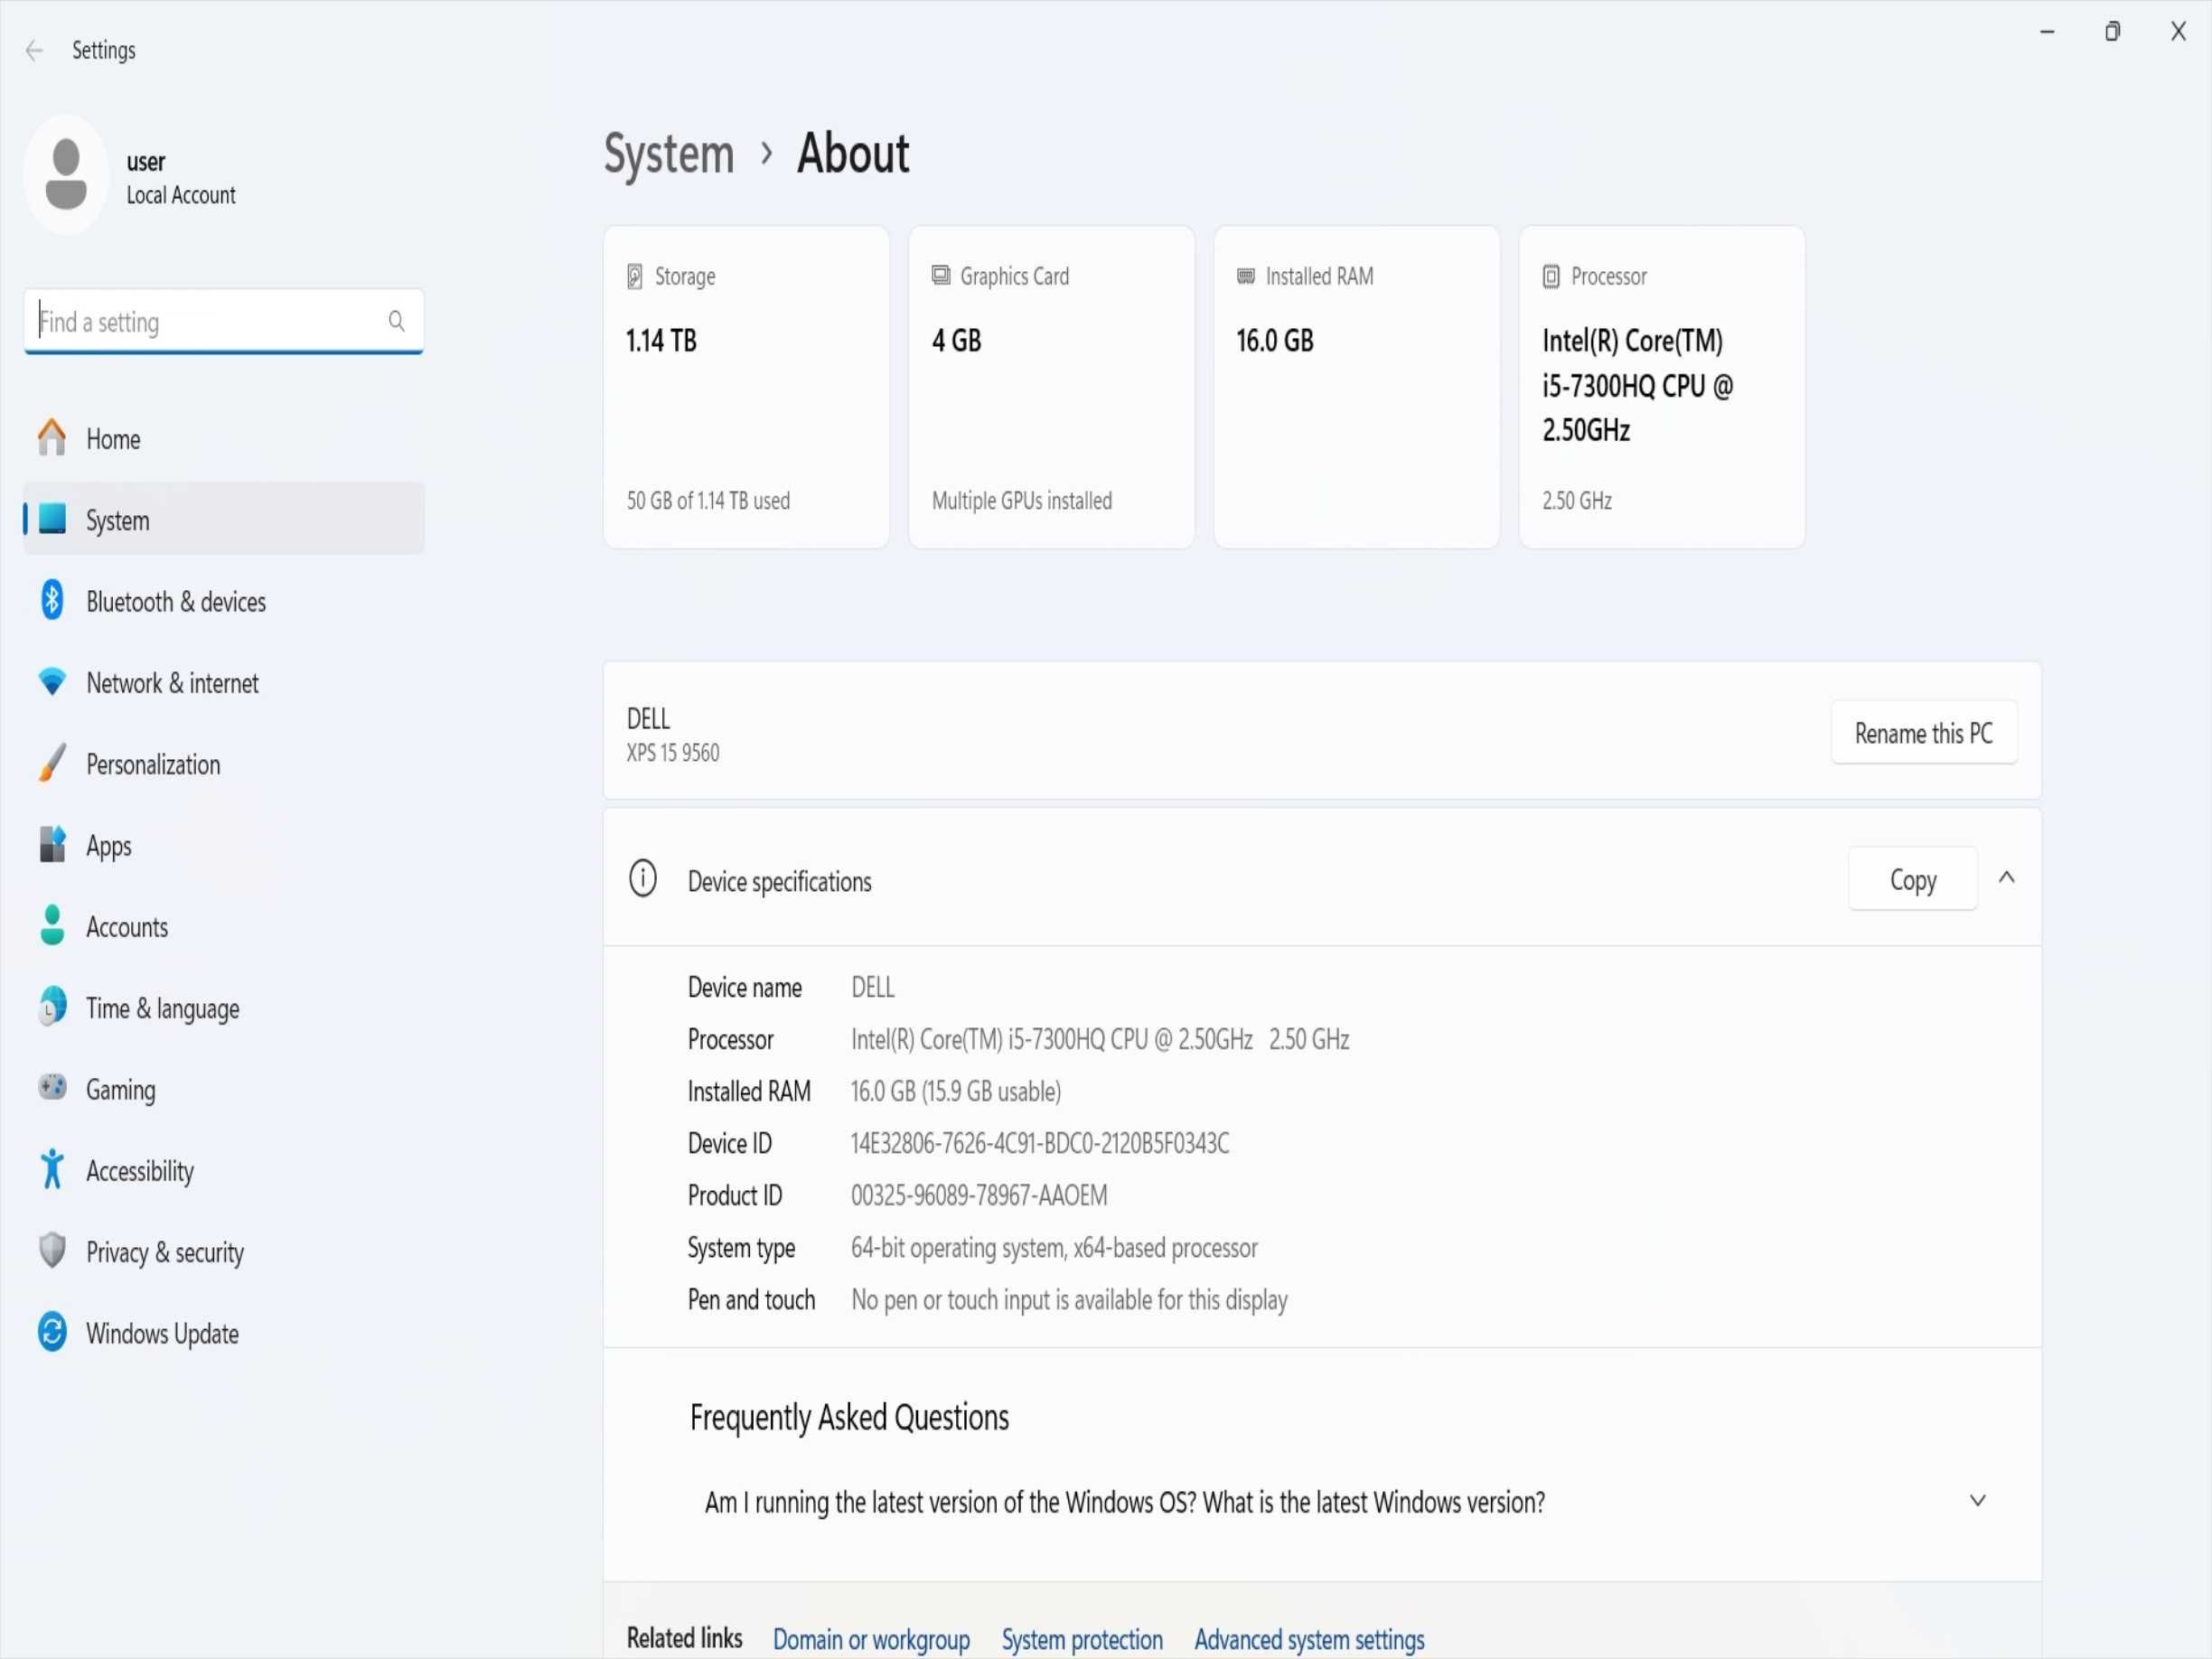The height and width of the screenshot is (1659, 2212).
Task: Click the System breadcrumb in header
Action: 669,155
